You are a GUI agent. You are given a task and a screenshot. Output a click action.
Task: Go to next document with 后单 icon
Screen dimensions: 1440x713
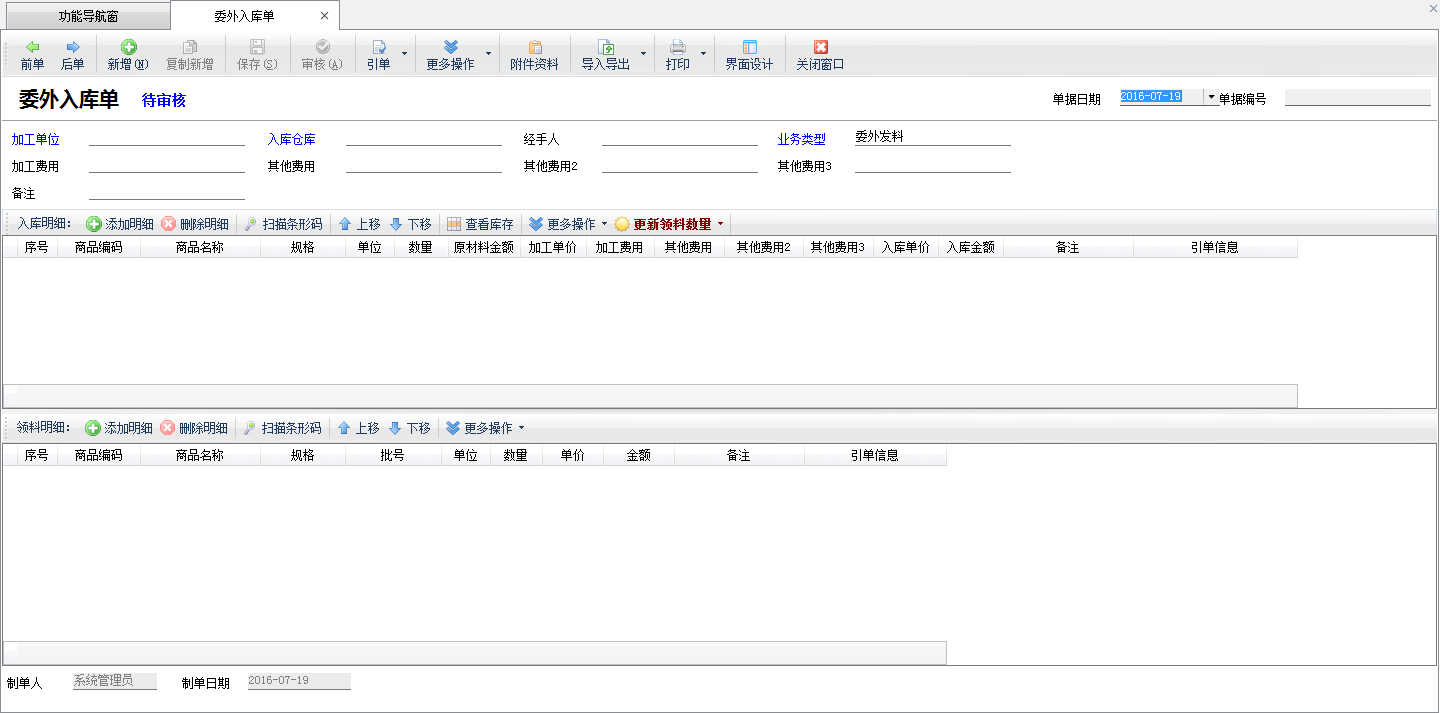point(72,48)
